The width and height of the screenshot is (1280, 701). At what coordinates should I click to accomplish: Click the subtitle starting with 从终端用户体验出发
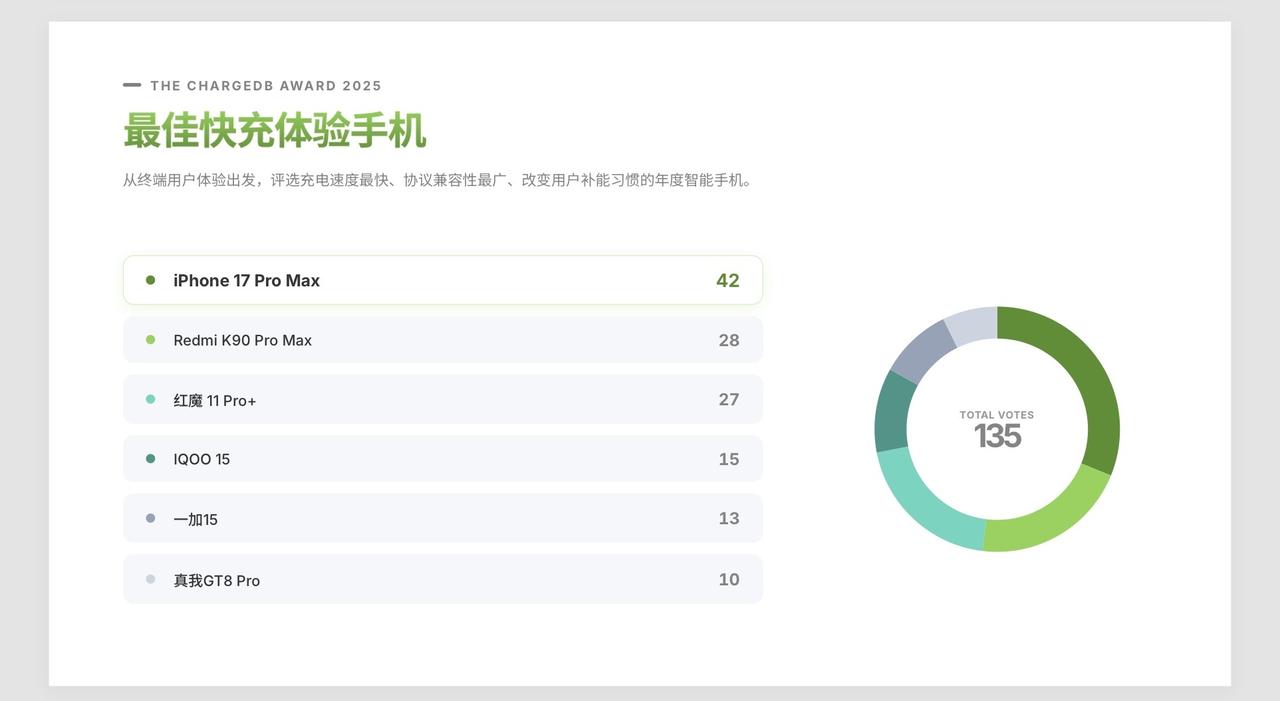438,180
